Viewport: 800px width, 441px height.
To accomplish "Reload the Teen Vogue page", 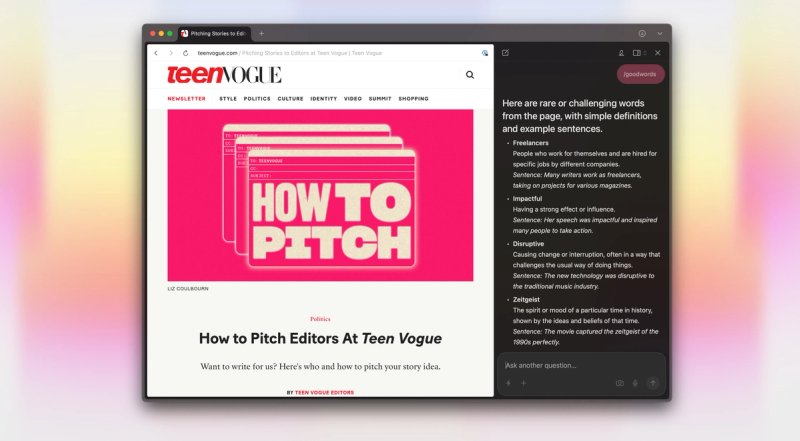I will click(x=186, y=53).
